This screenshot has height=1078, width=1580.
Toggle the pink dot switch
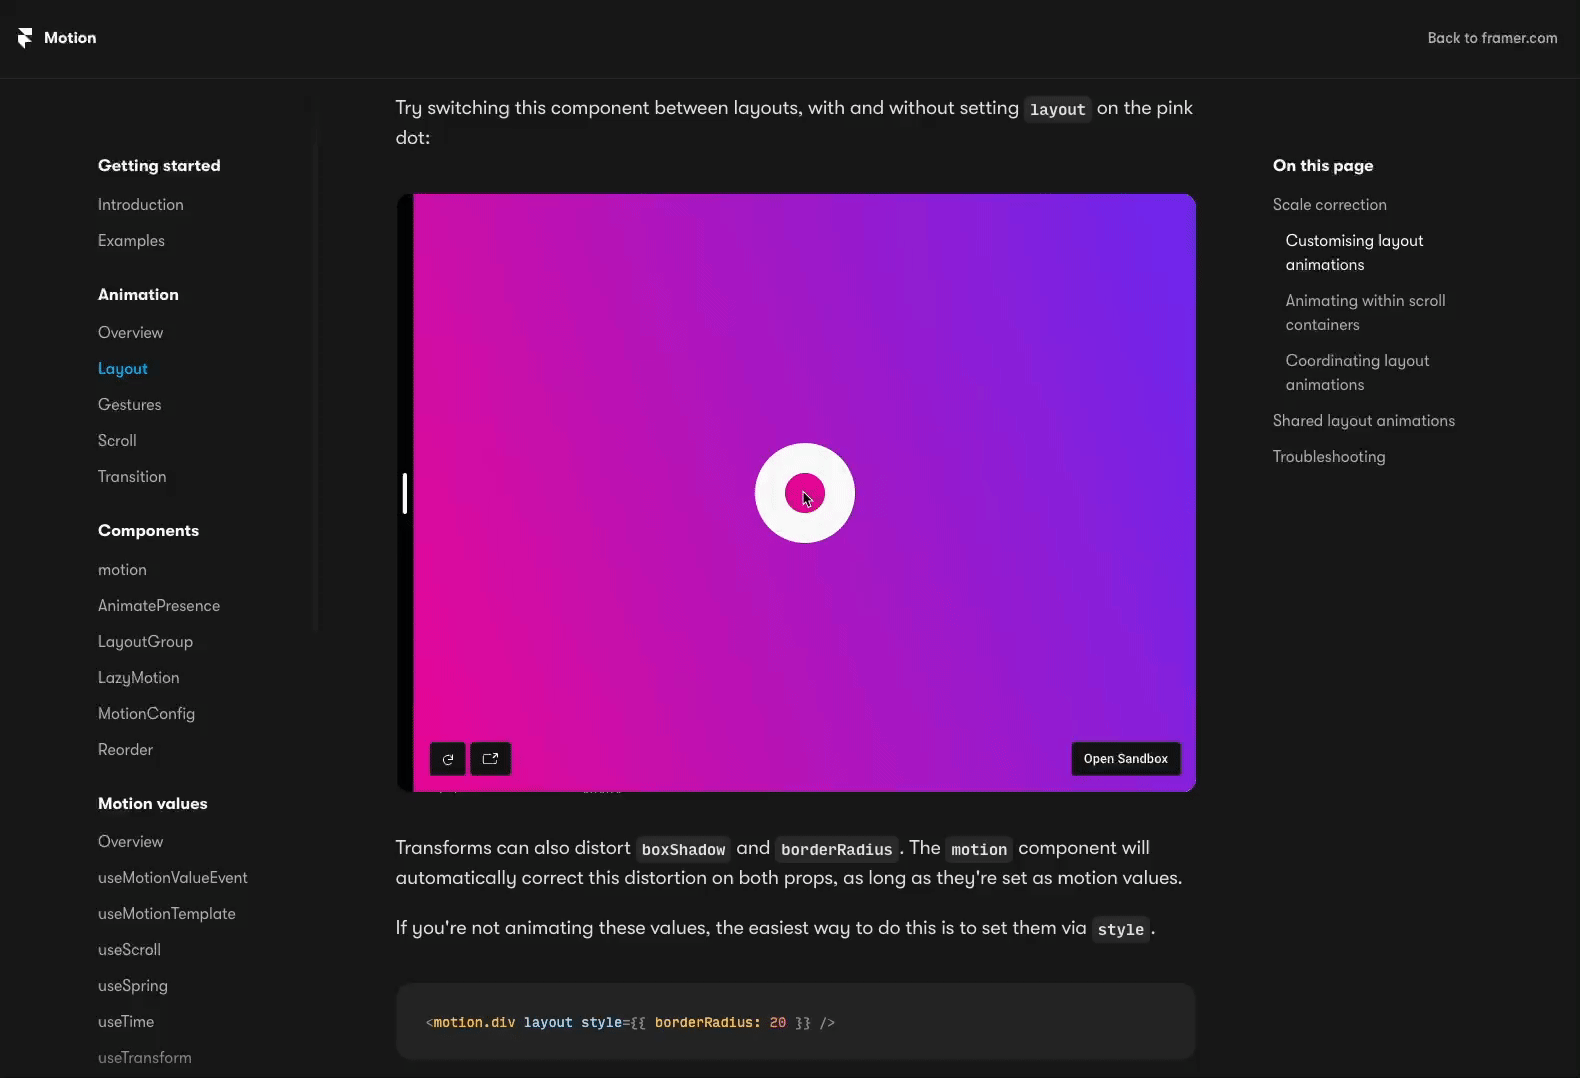[x=804, y=493]
